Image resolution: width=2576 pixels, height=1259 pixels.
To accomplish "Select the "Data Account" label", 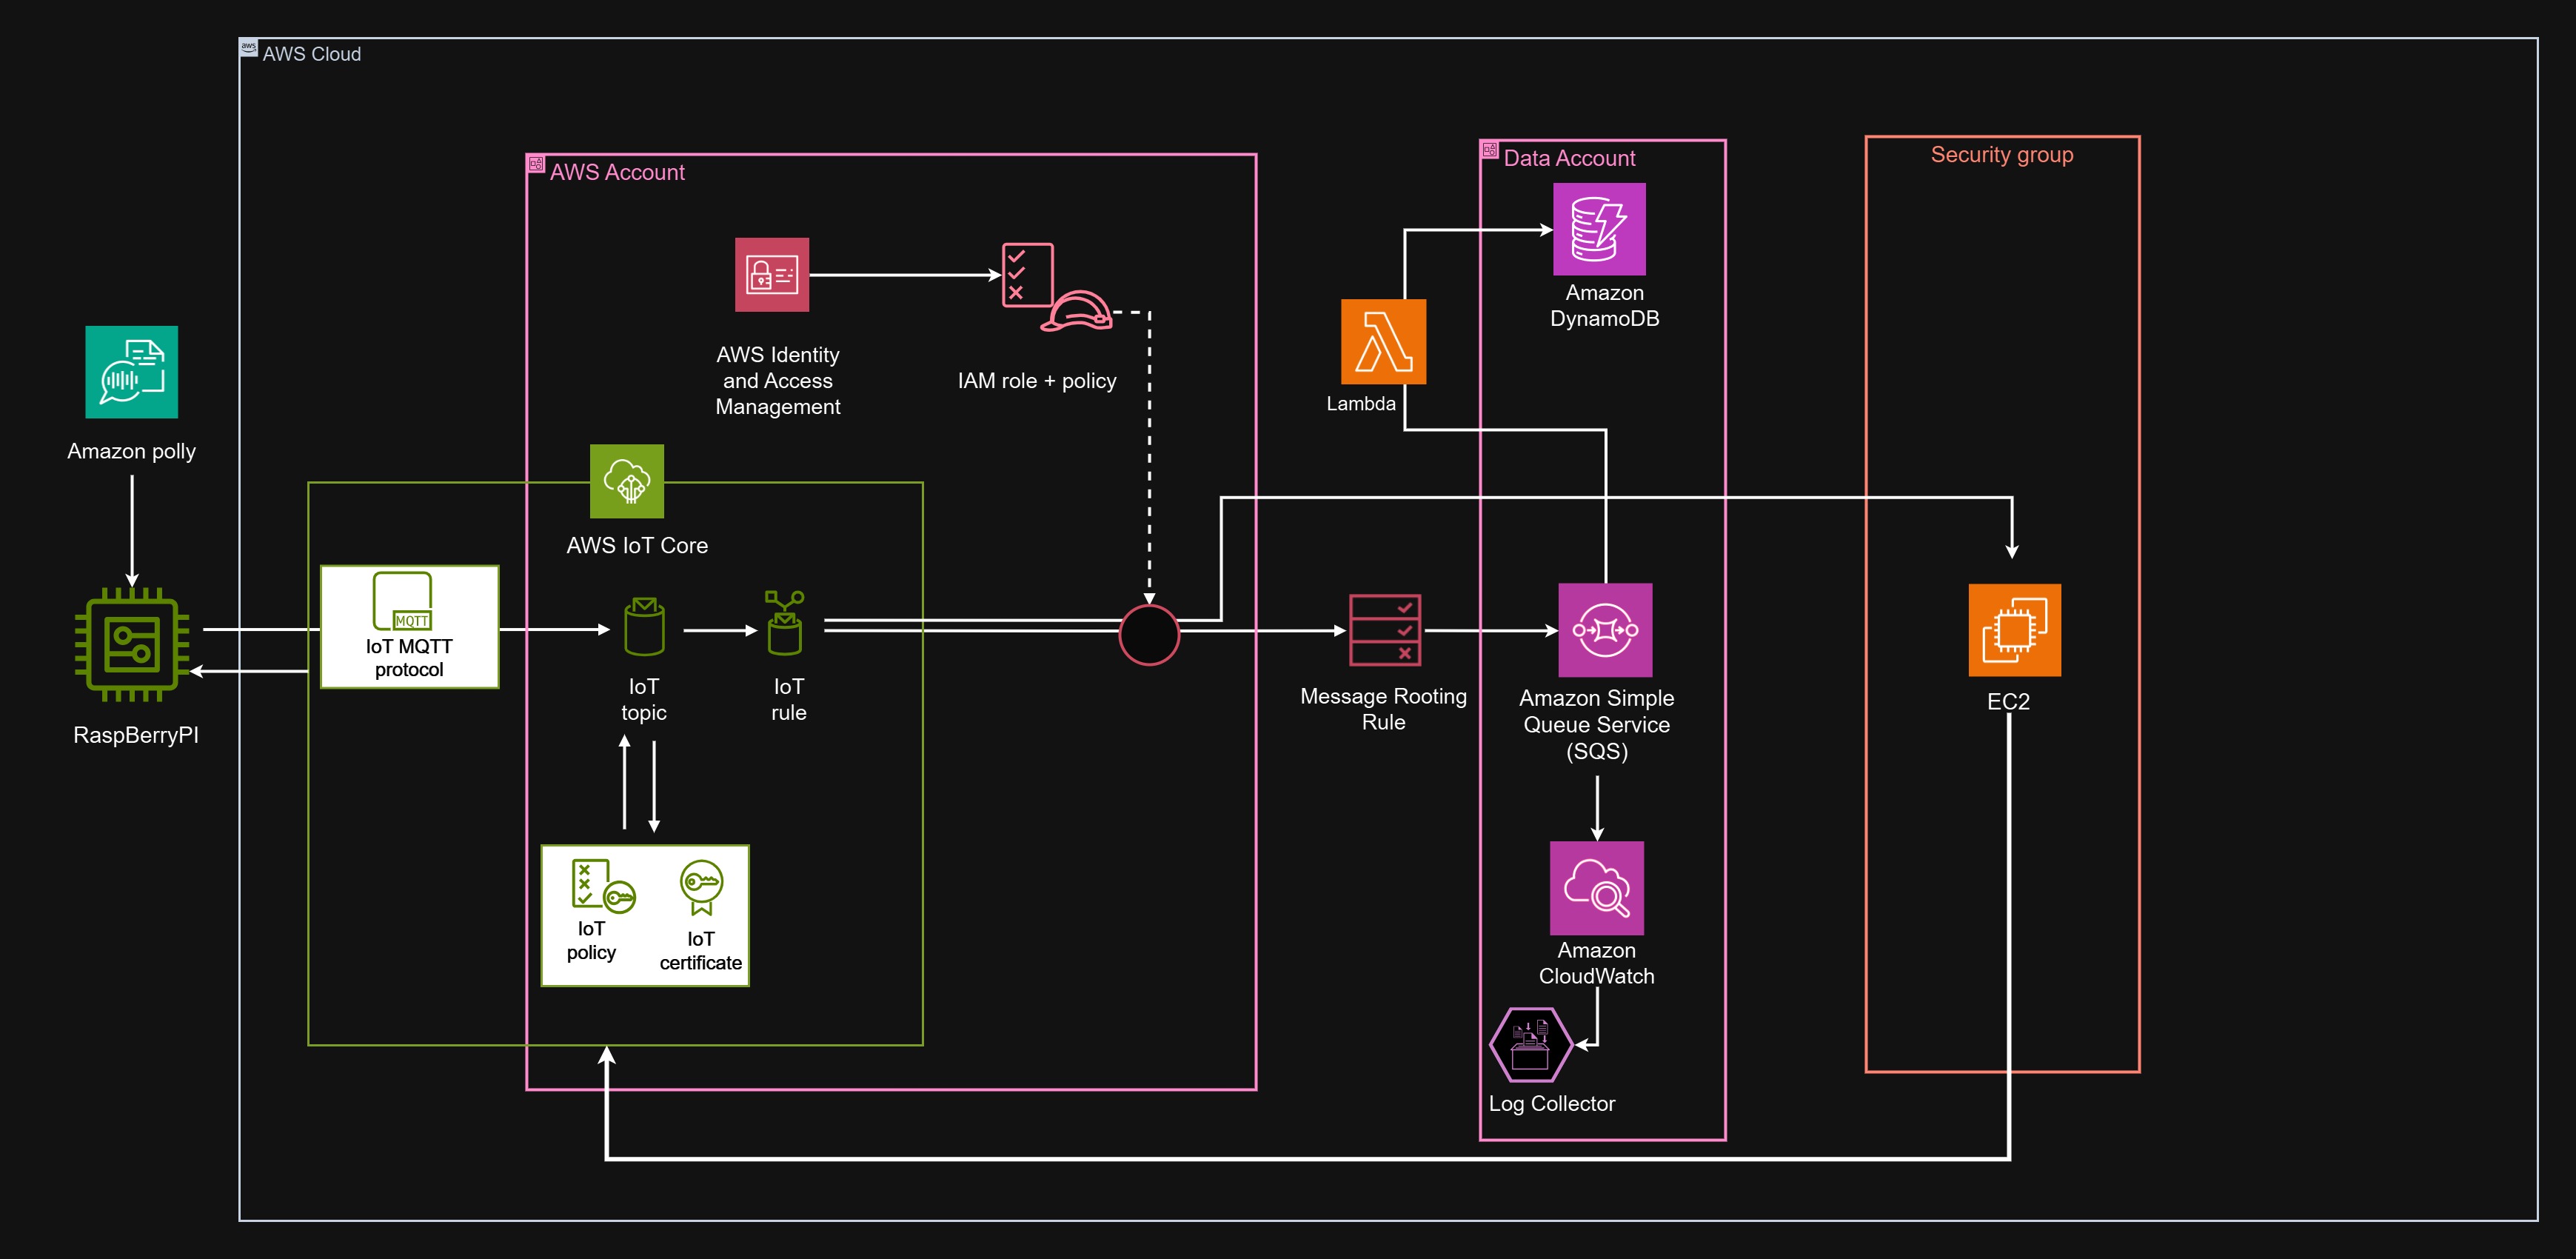I will [1569, 158].
